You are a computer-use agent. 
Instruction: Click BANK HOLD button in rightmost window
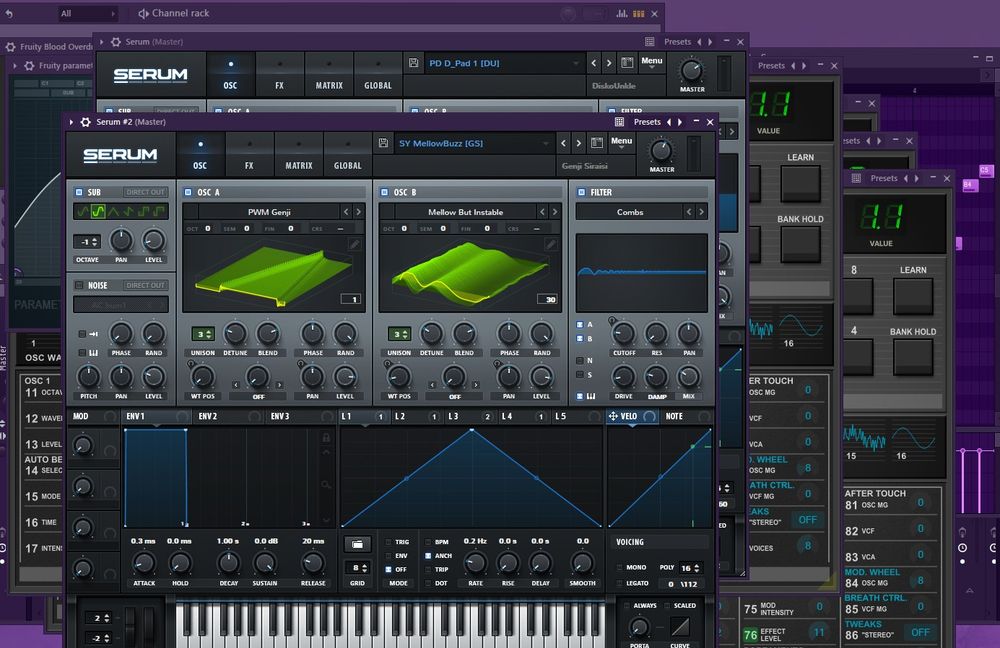pyautogui.click(x=913, y=357)
